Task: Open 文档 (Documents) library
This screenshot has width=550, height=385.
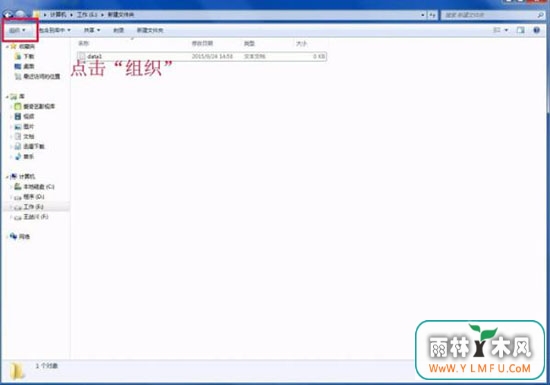Action: pyautogui.click(x=29, y=136)
